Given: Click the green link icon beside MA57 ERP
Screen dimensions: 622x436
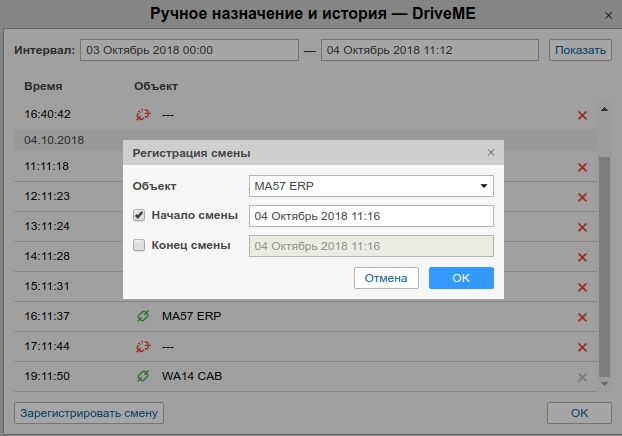Looking at the screenshot, I should pyautogui.click(x=142, y=317).
